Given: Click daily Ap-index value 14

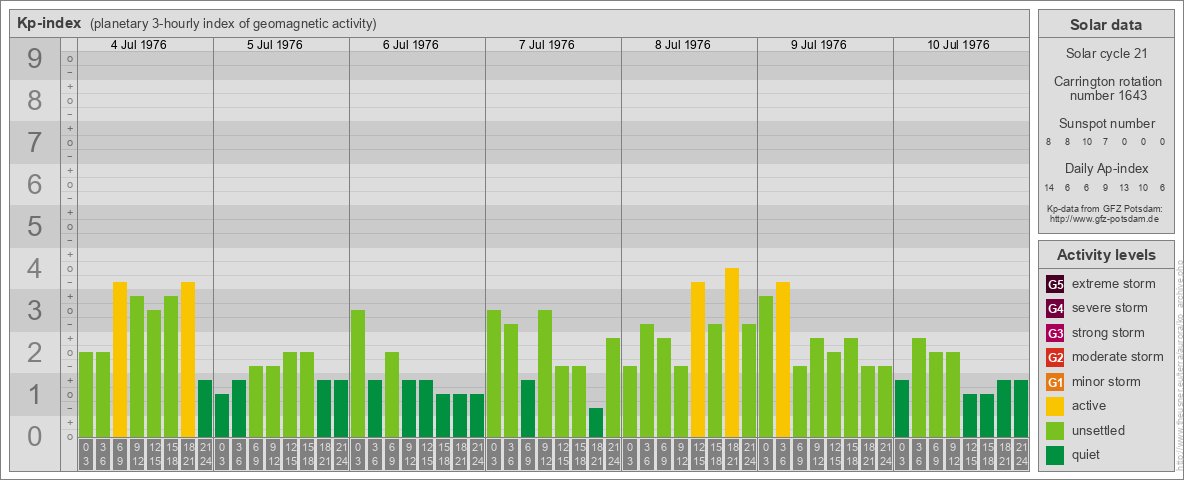Looking at the screenshot, I should coord(1049,187).
